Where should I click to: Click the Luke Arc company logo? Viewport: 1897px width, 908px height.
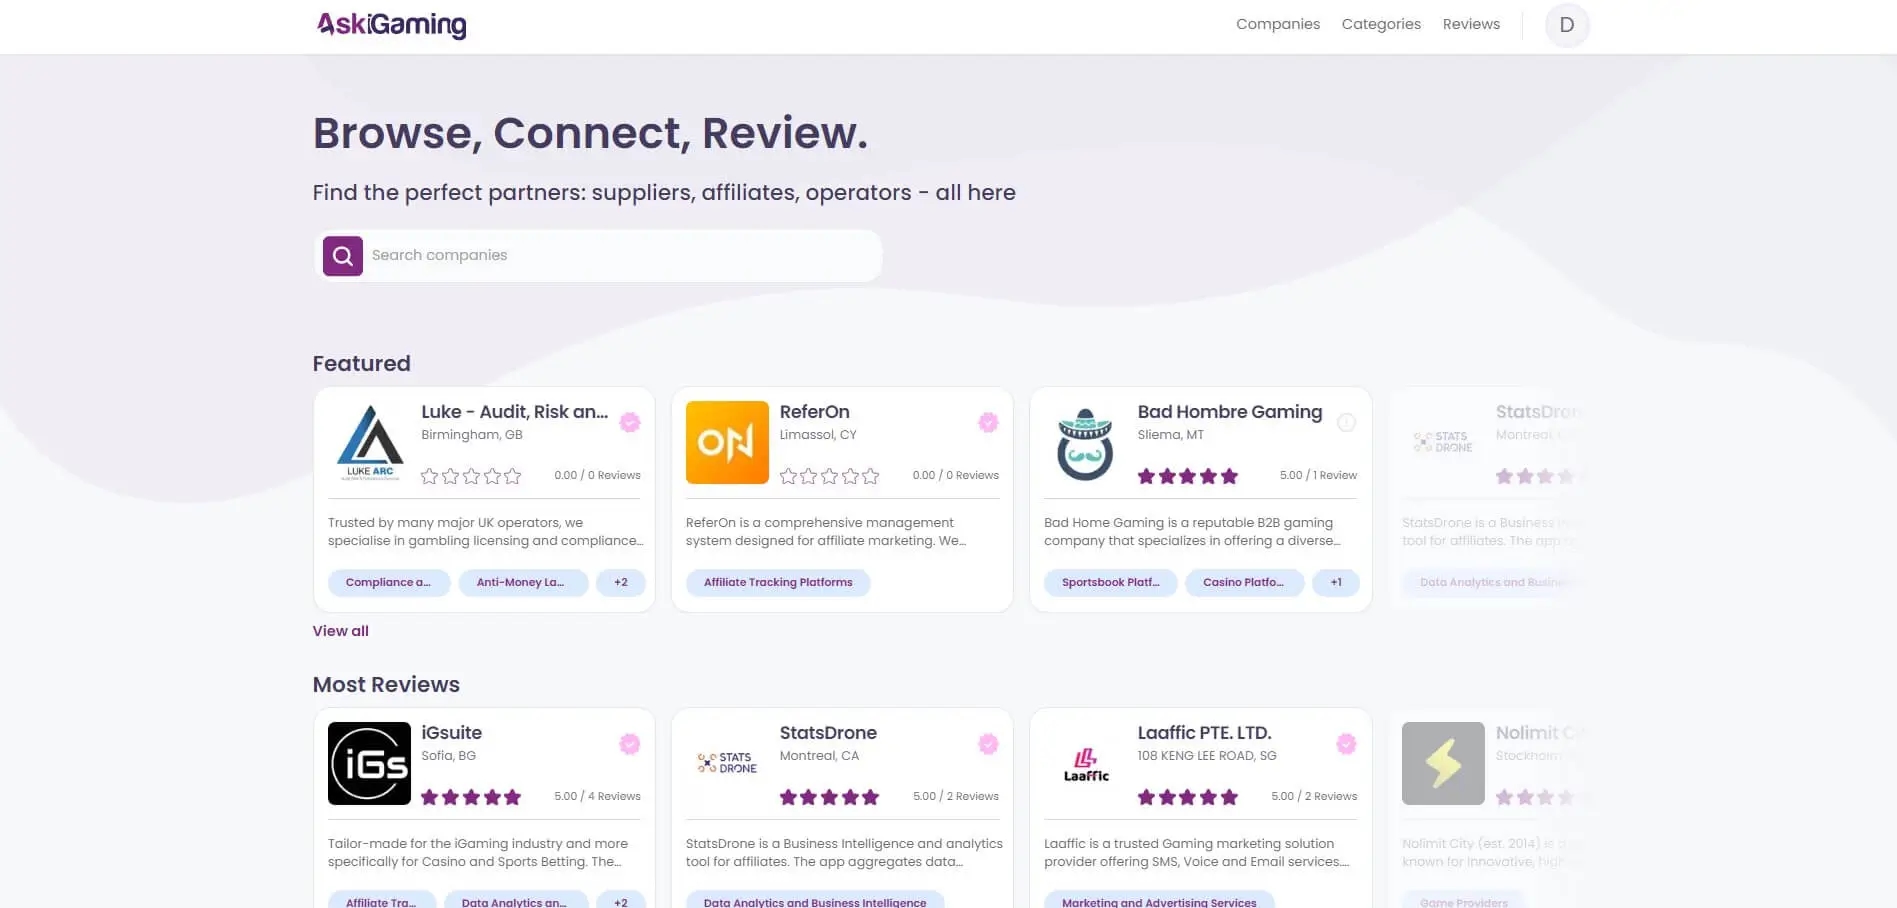(370, 443)
